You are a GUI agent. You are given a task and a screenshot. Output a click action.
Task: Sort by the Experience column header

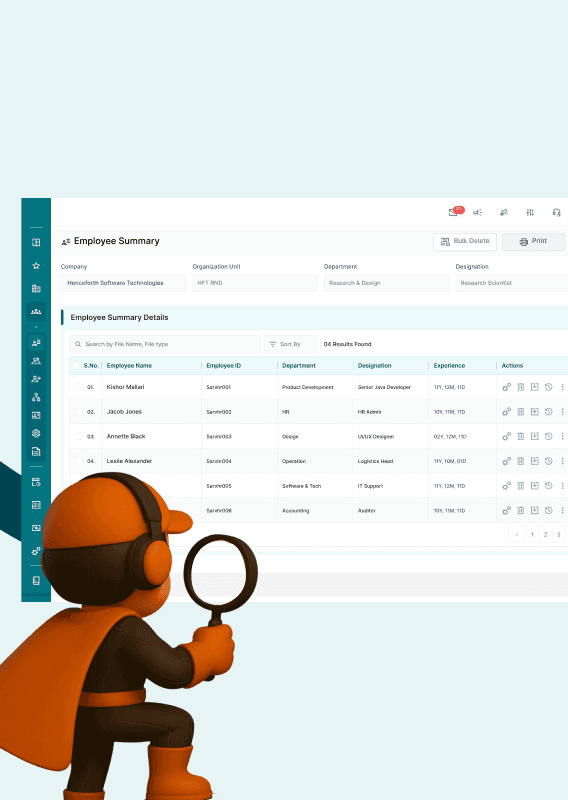[x=449, y=365]
